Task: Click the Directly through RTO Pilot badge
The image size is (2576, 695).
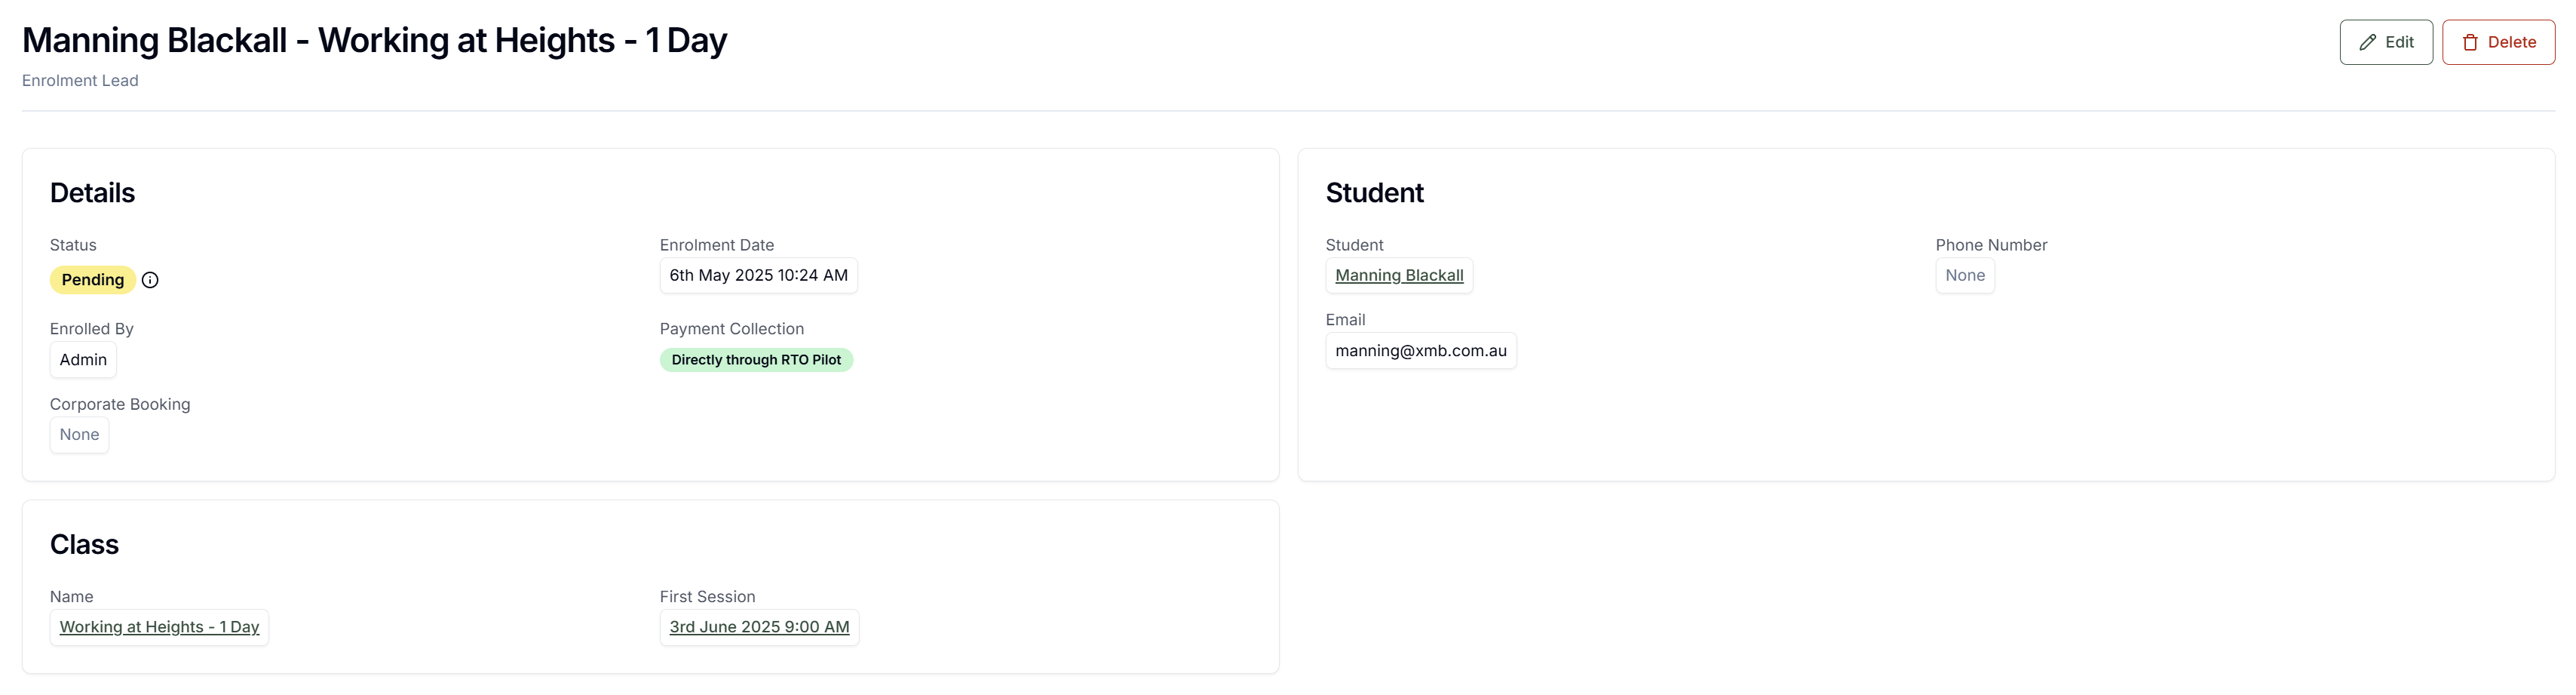Action: coord(756,360)
